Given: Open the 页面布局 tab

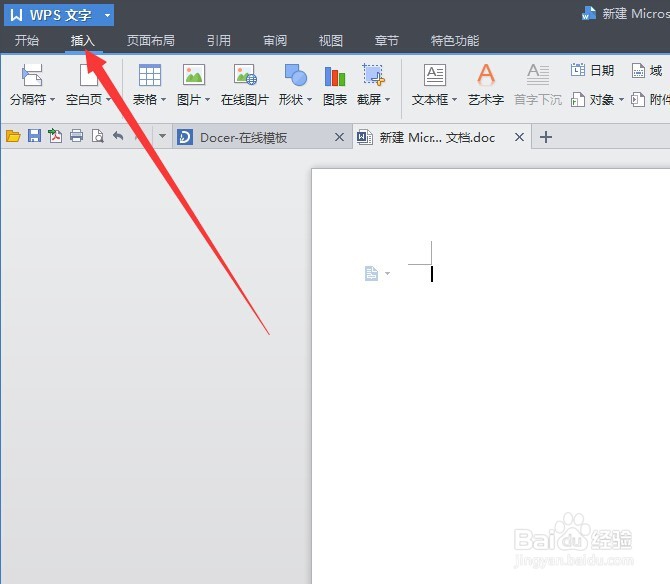Looking at the screenshot, I should [x=151, y=41].
